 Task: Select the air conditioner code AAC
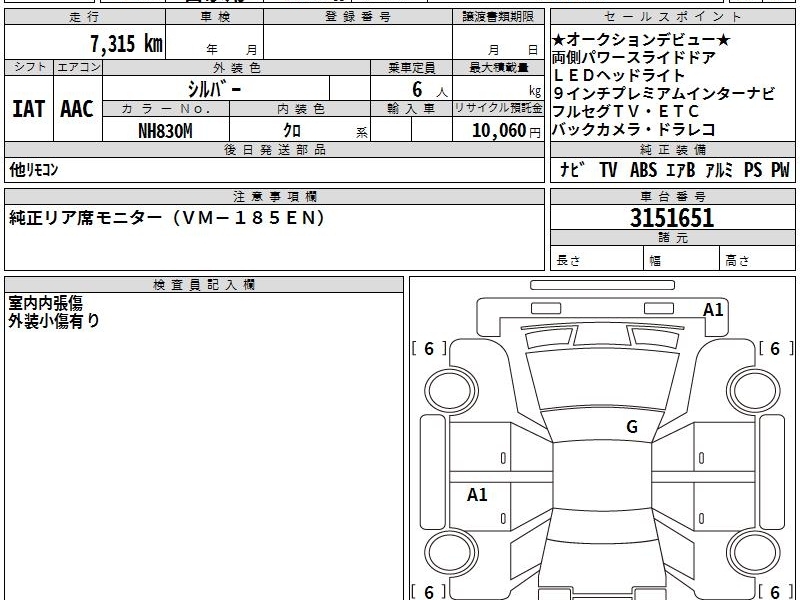(77, 109)
